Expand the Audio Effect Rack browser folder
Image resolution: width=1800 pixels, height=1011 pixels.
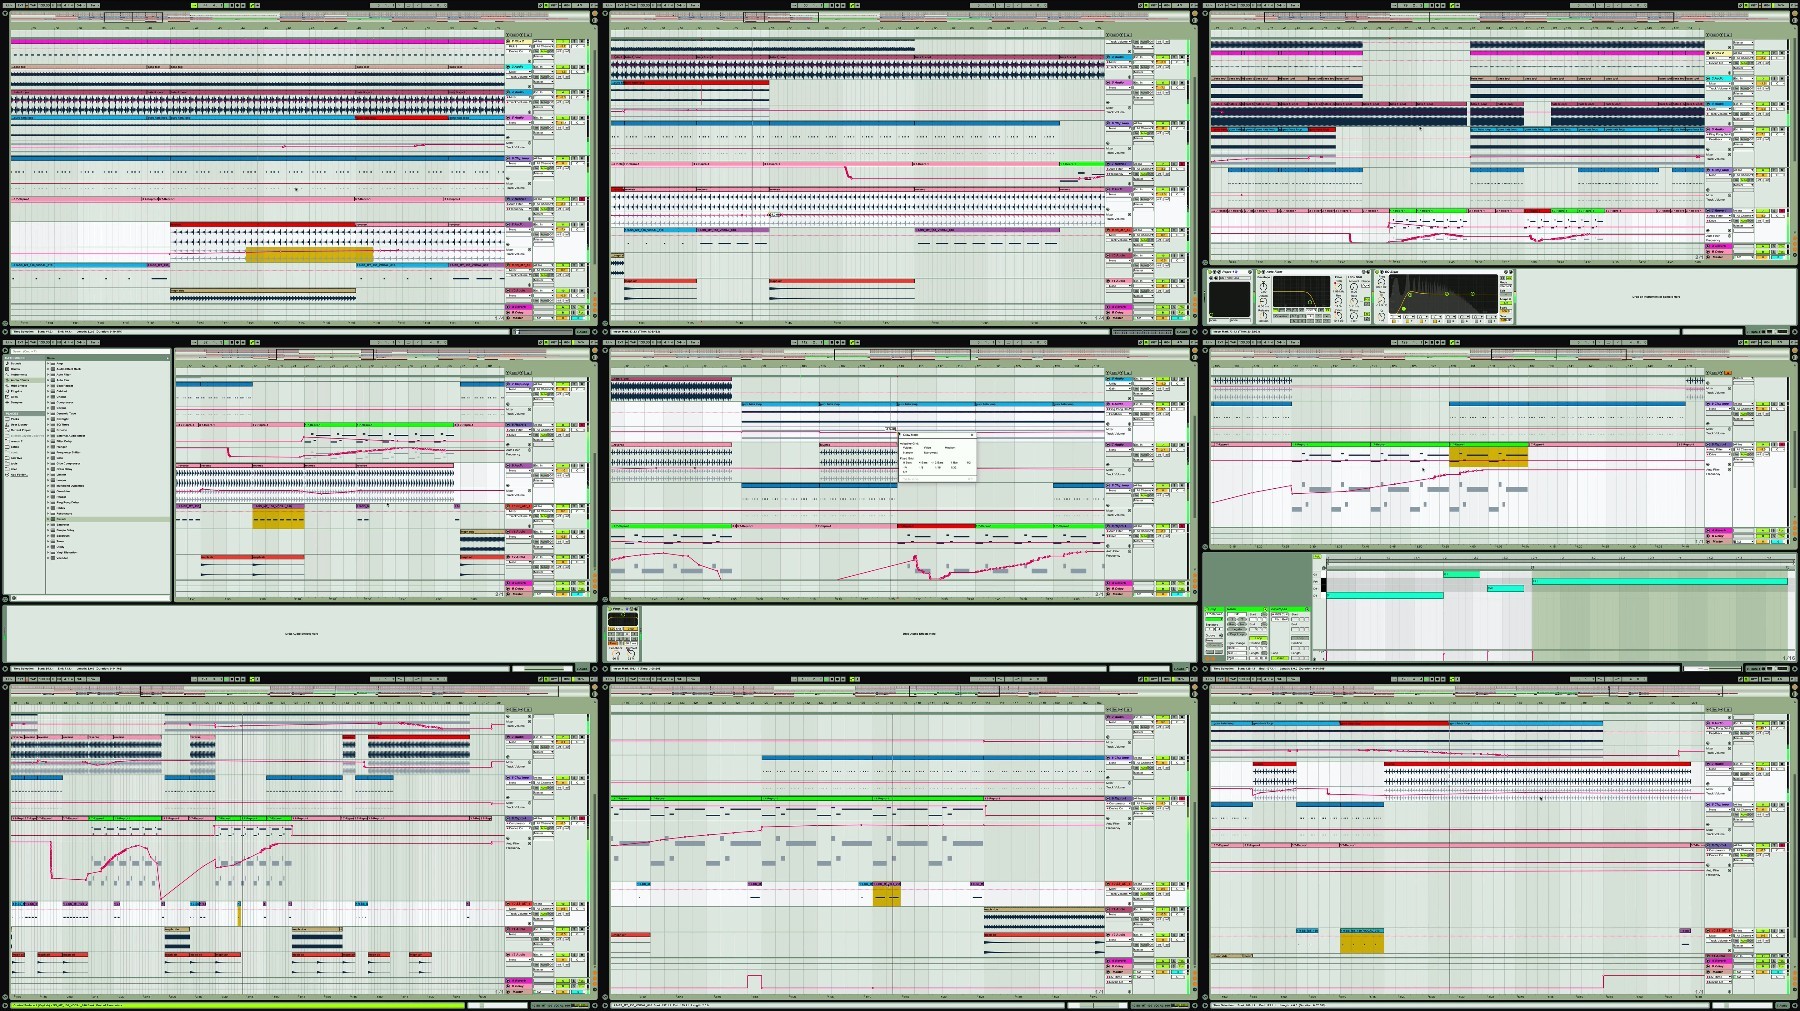click(x=48, y=369)
